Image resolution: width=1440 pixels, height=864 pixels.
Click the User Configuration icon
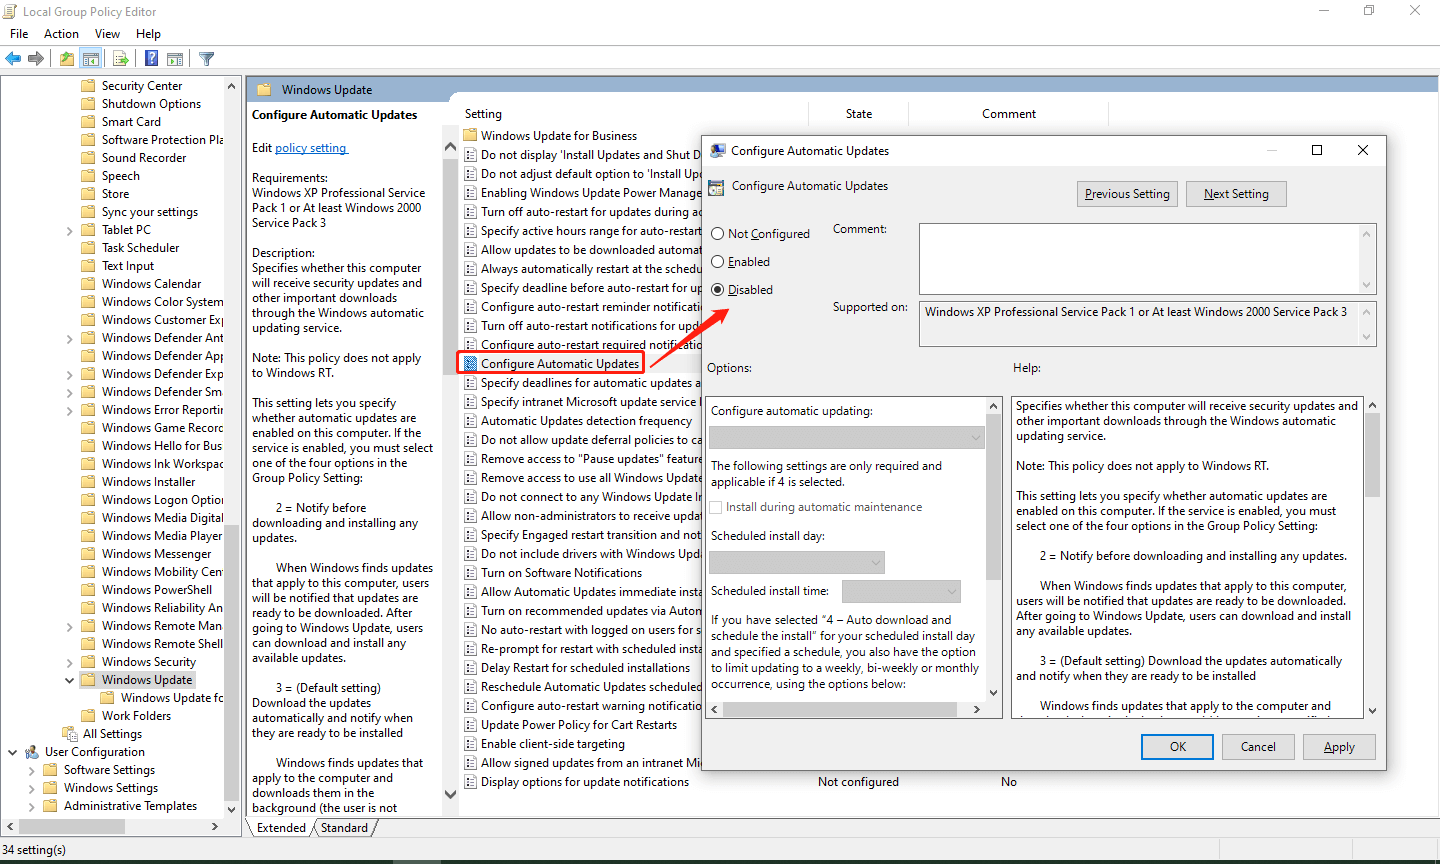31,752
